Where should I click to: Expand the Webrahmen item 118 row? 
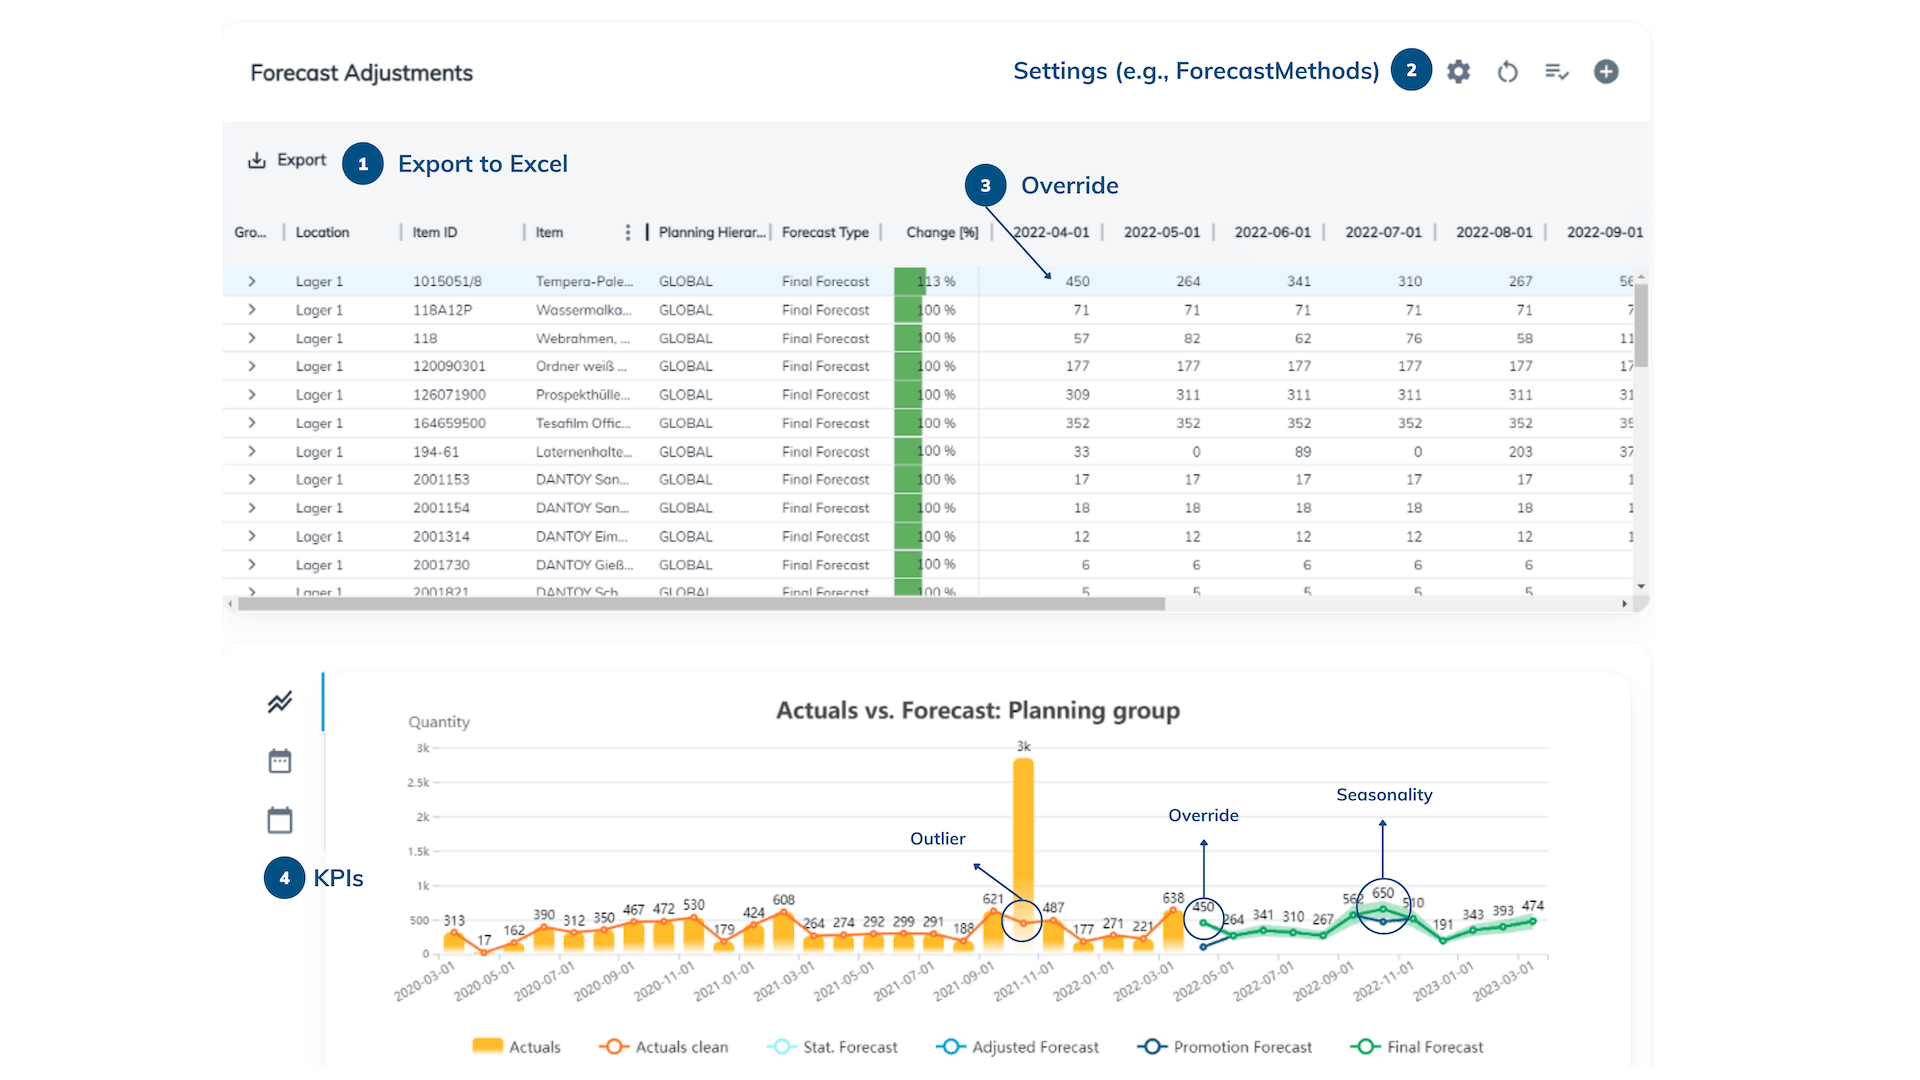tap(252, 338)
